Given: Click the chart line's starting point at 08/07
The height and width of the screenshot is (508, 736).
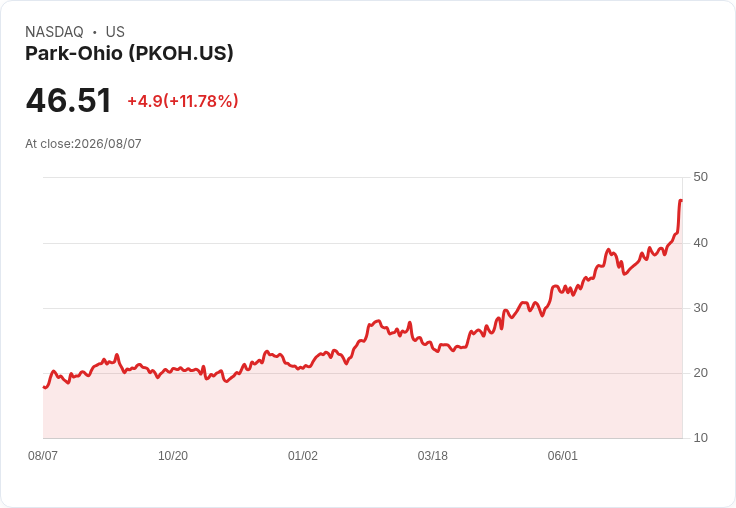Looking at the screenshot, I should (x=44, y=387).
